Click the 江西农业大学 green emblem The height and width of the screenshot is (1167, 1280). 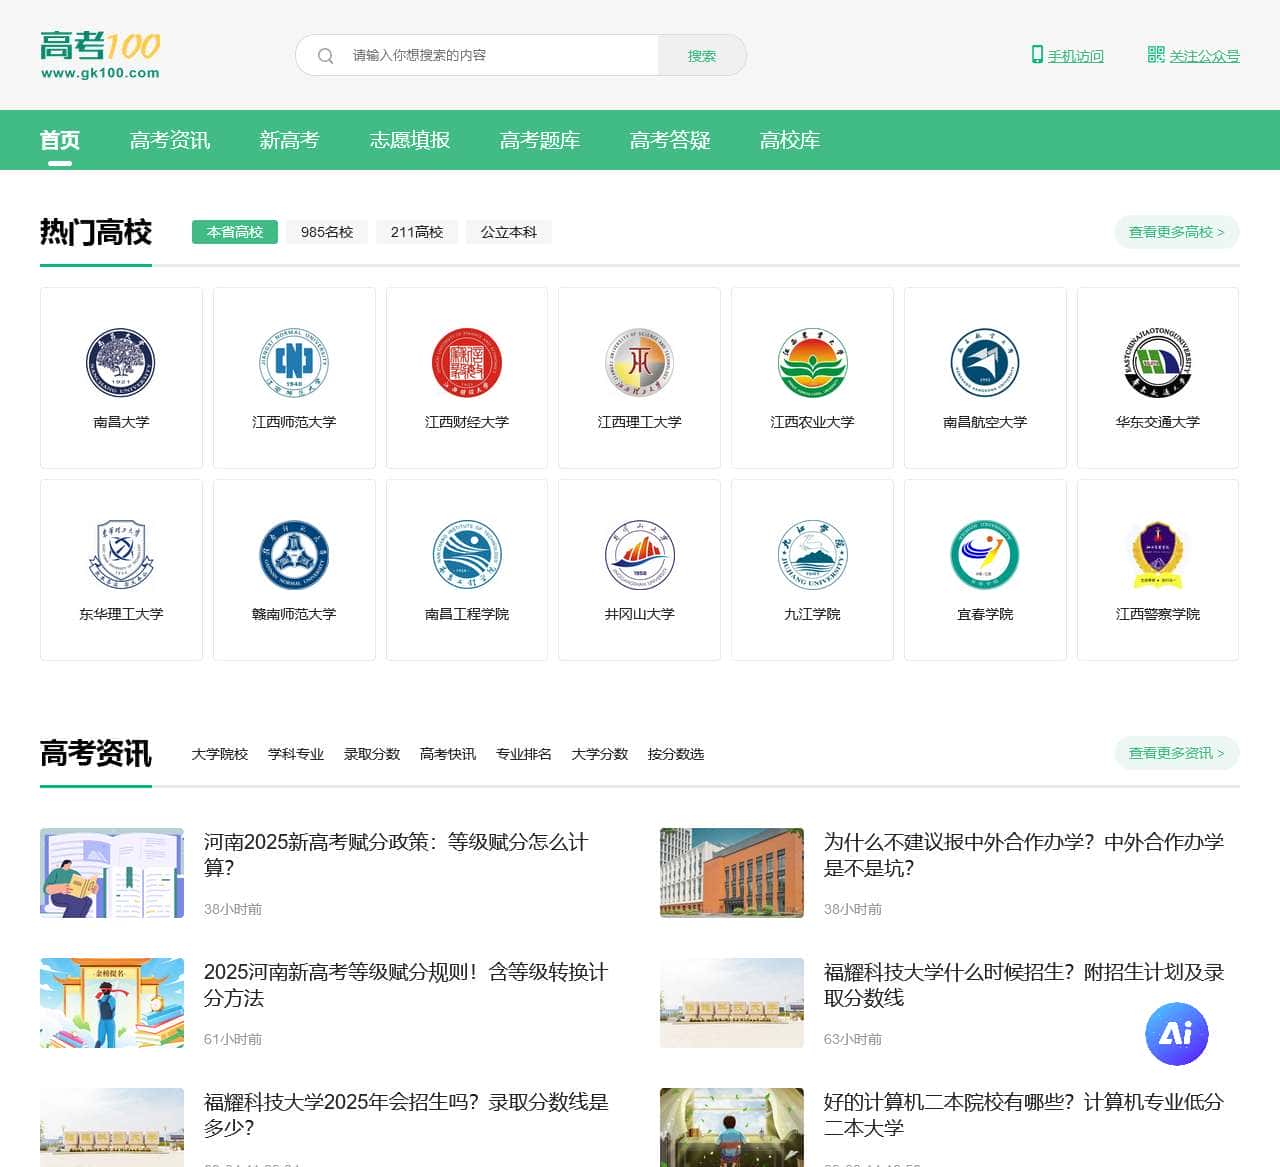(813, 363)
